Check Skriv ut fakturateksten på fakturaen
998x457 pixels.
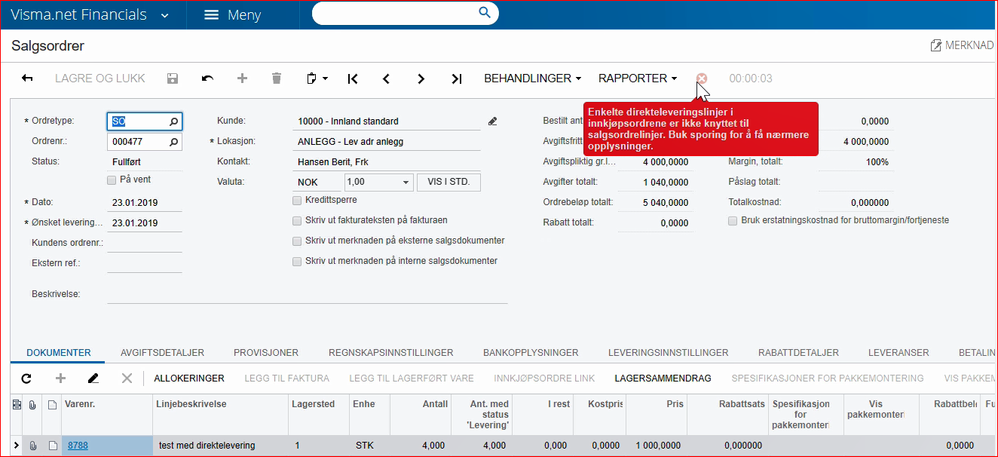coord(297,220)
